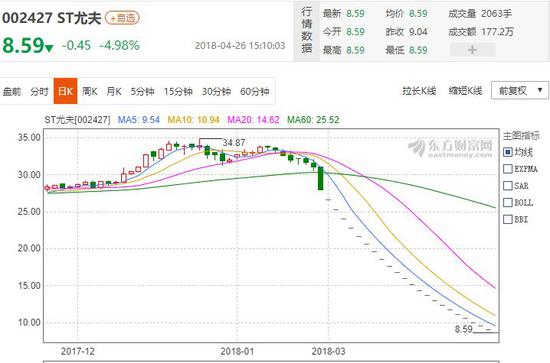Click the -4.98% change percentage

(x=119, y=45)
